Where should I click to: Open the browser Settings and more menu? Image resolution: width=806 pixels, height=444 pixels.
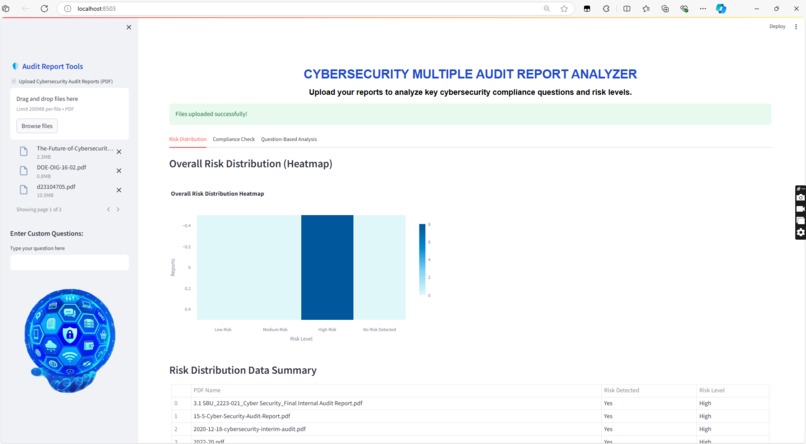[x=703, y=9]
